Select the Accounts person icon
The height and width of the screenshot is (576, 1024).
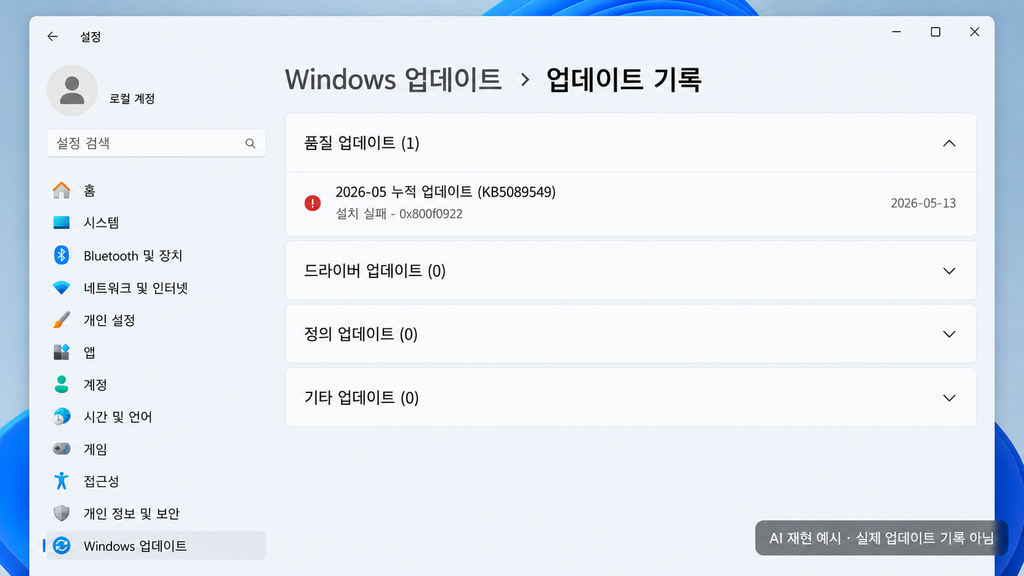coord(61,384)
